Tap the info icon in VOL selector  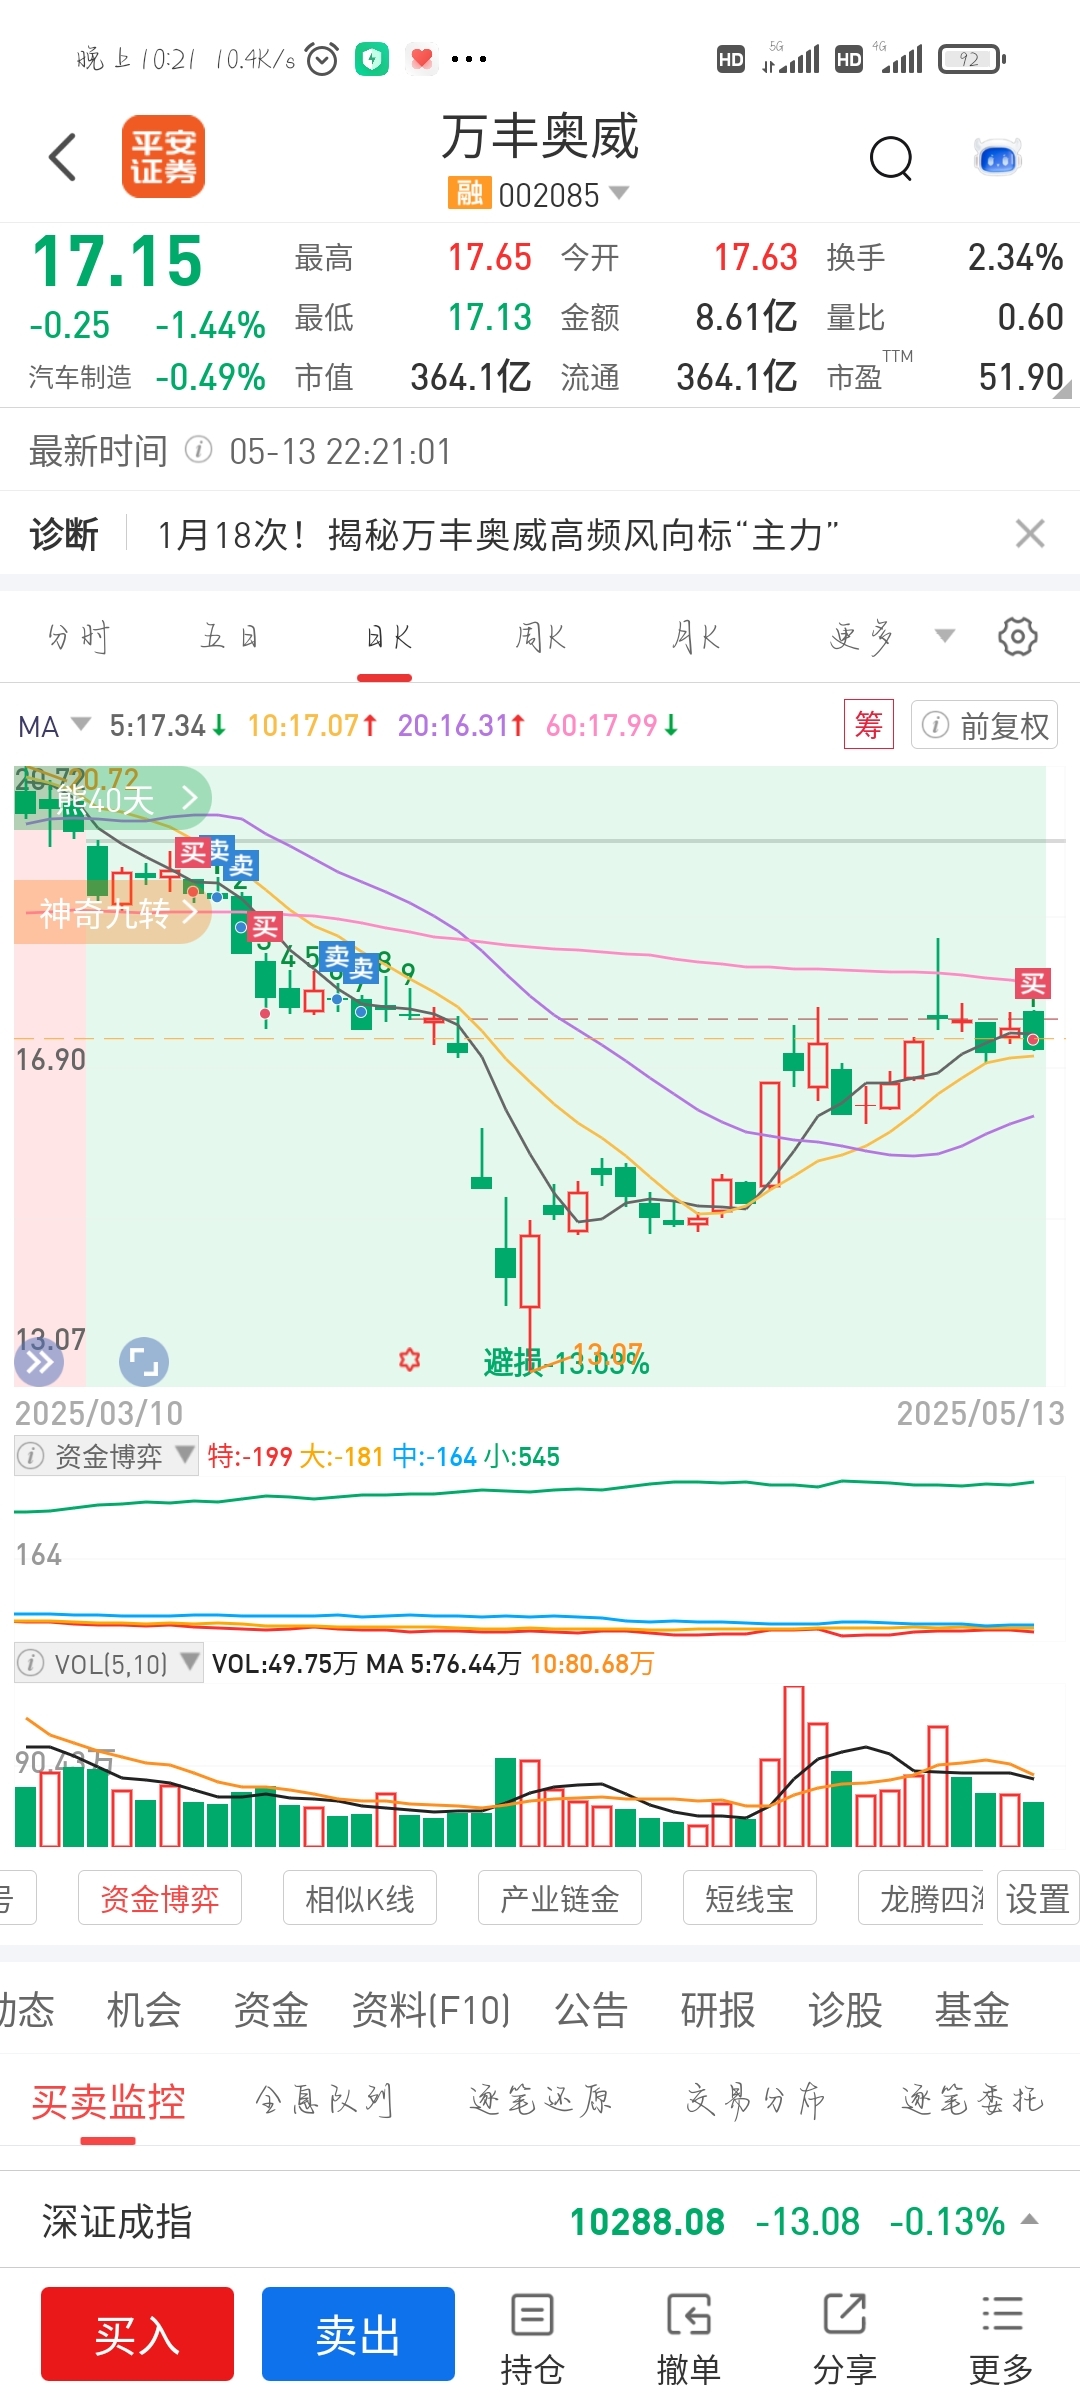(32, 1663)
